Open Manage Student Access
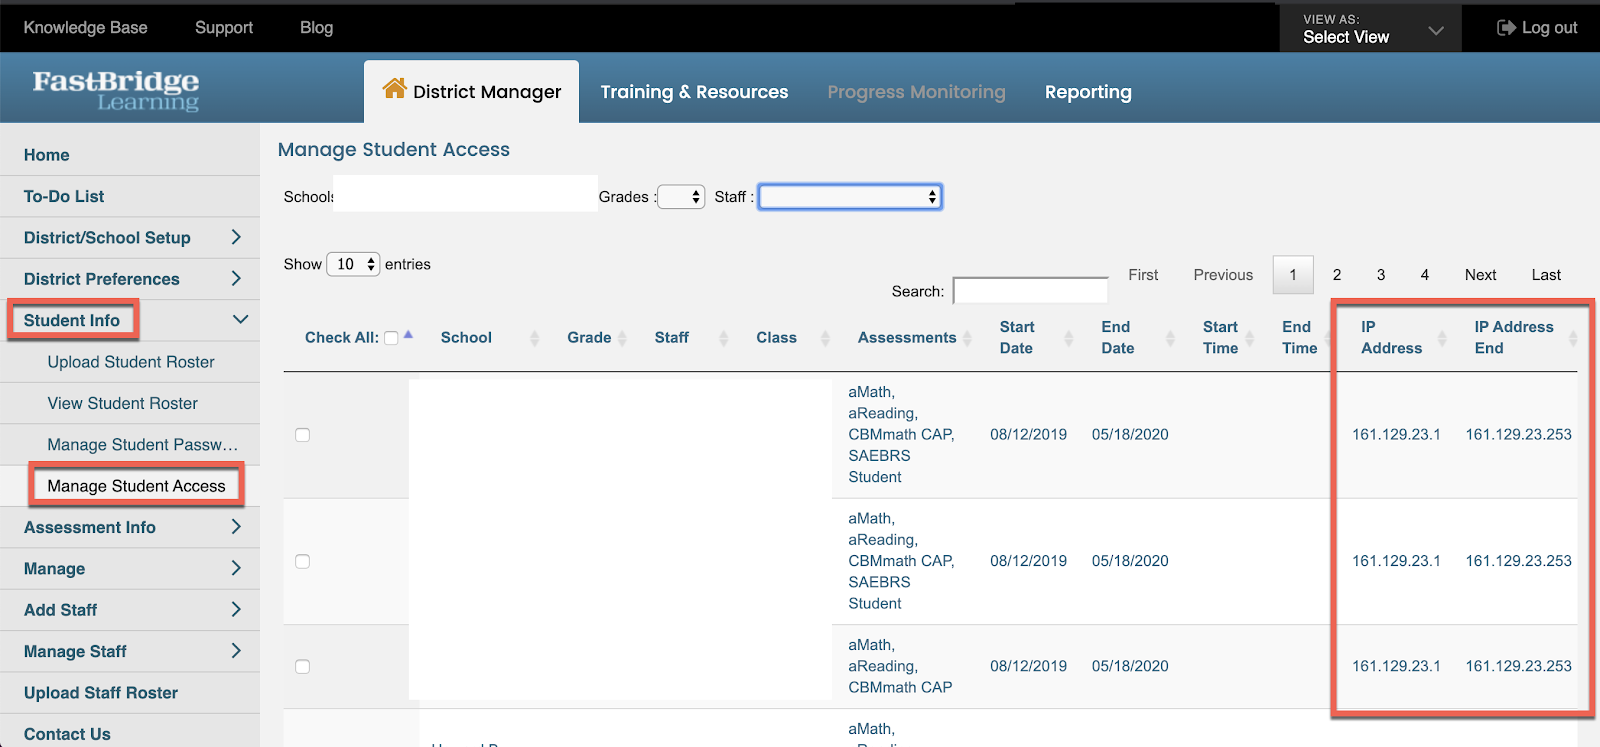1600x747 pixels. pos(136,486)
